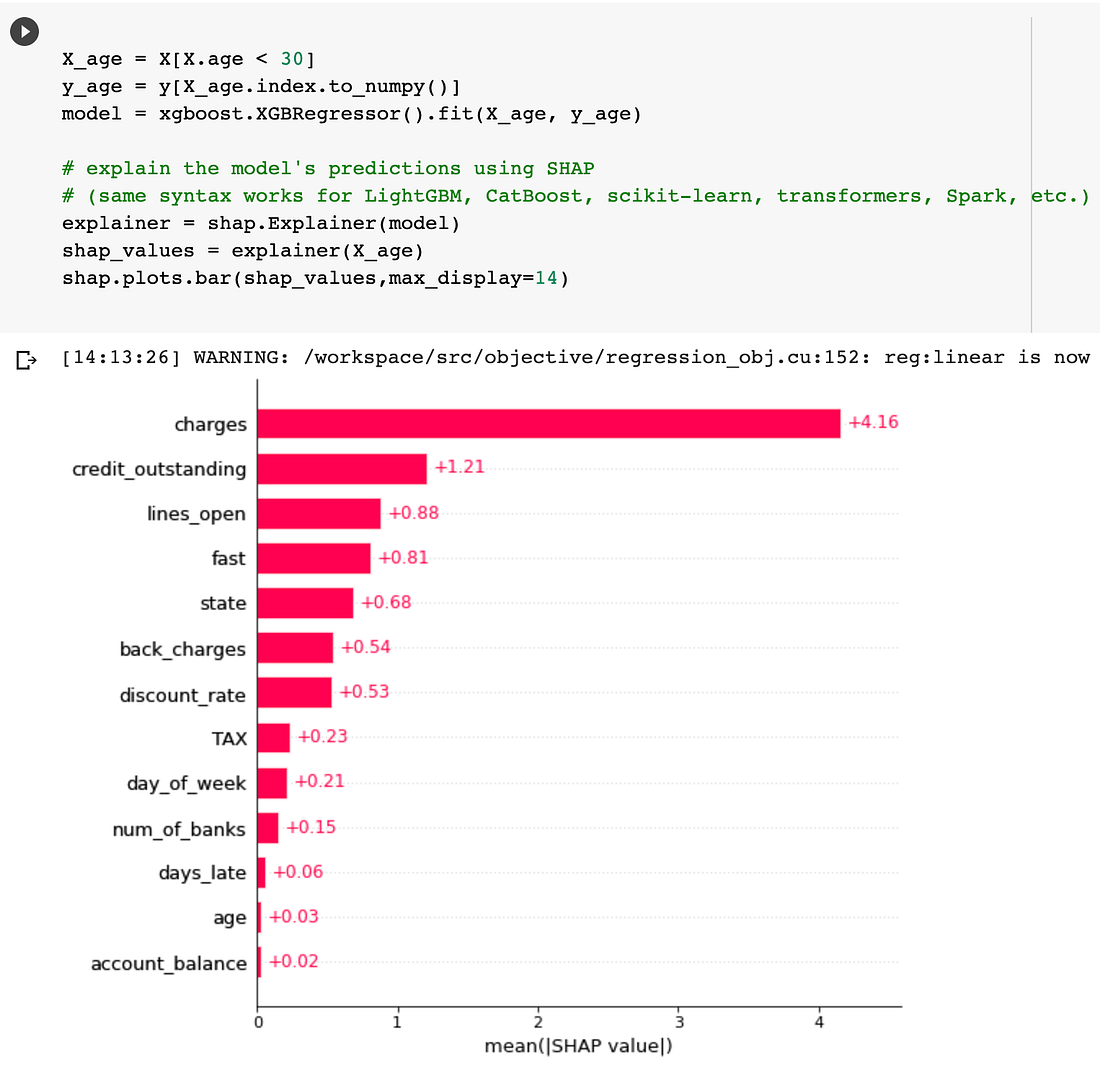The image size is (1100, 1091).
Task: Click the '+0.68' value label
Action: [x=387, y=603]
